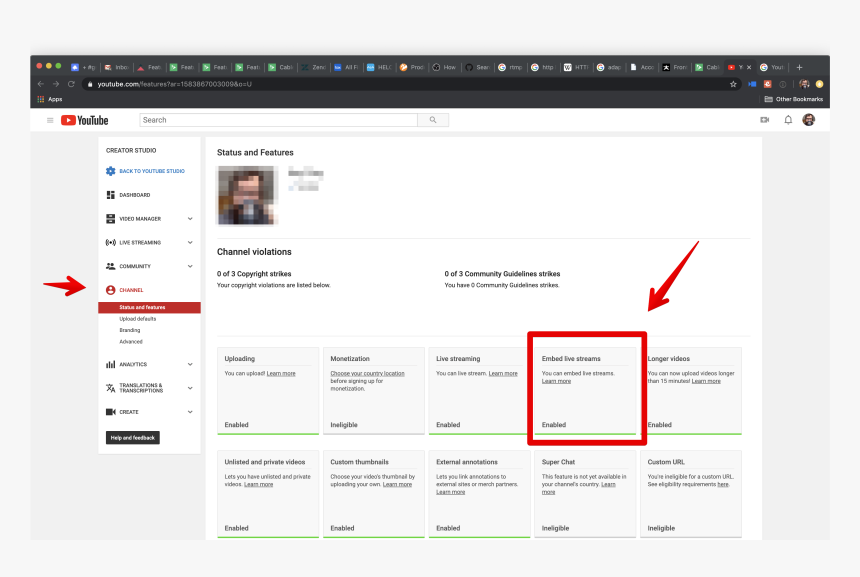The image size is (860, 577).
Task: Click Learn more under Super Chat
Action: [608, 484]
